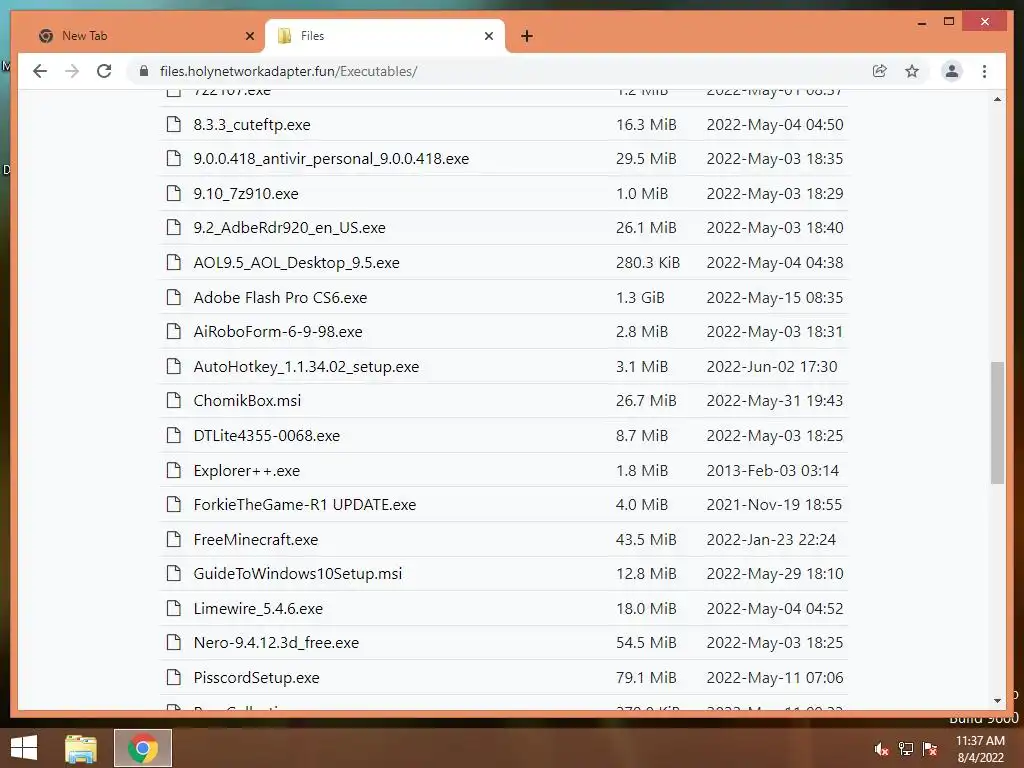
Task: Click the address bar URL field
Action: (x=504, y=71)
